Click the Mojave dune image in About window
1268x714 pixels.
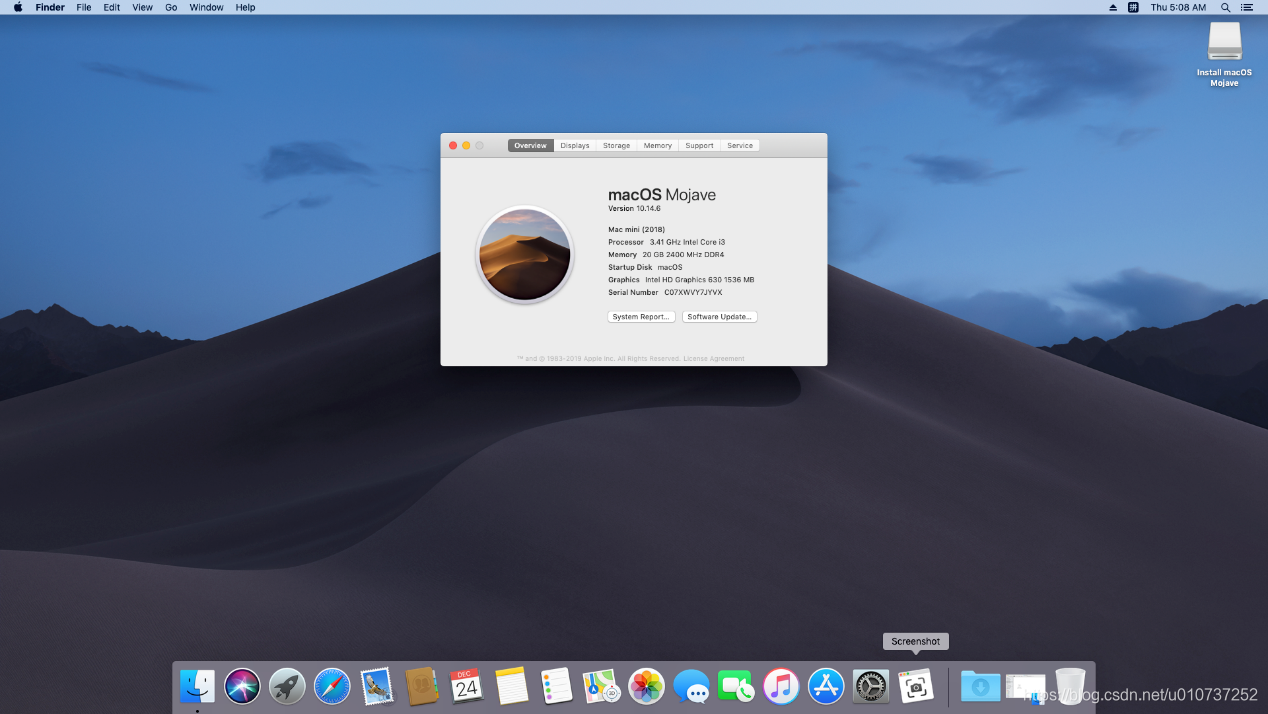pos(525,254)
